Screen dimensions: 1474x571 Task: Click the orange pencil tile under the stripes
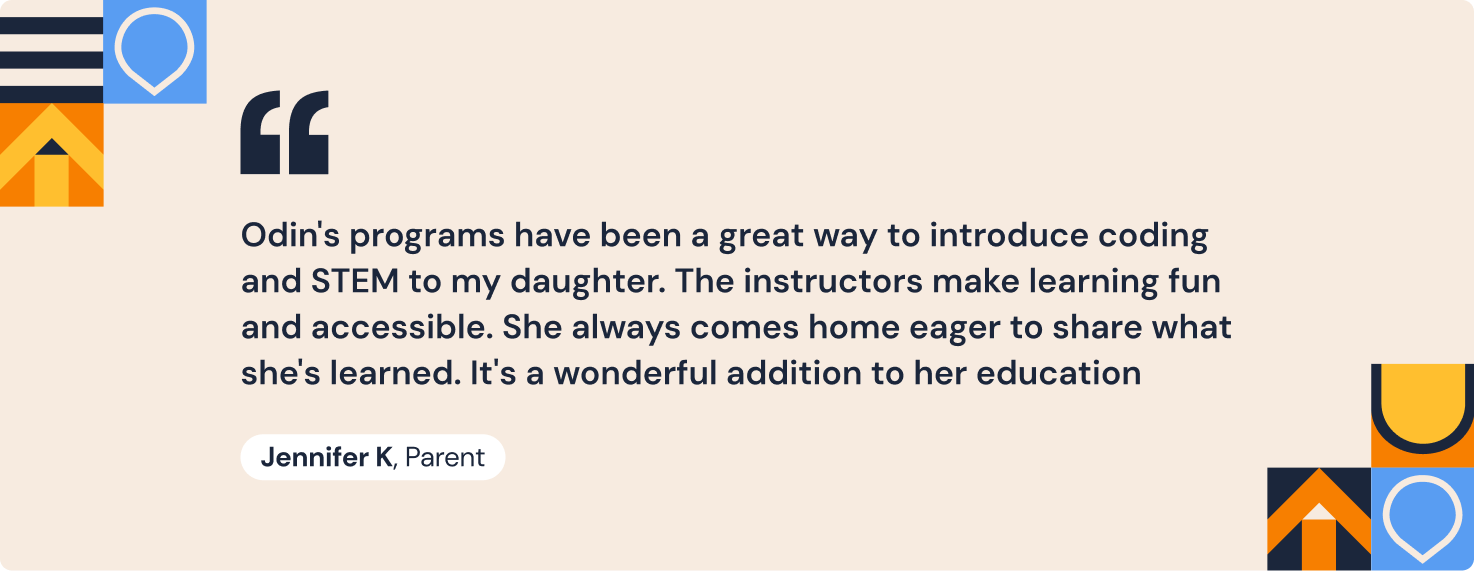pos(52,155)
